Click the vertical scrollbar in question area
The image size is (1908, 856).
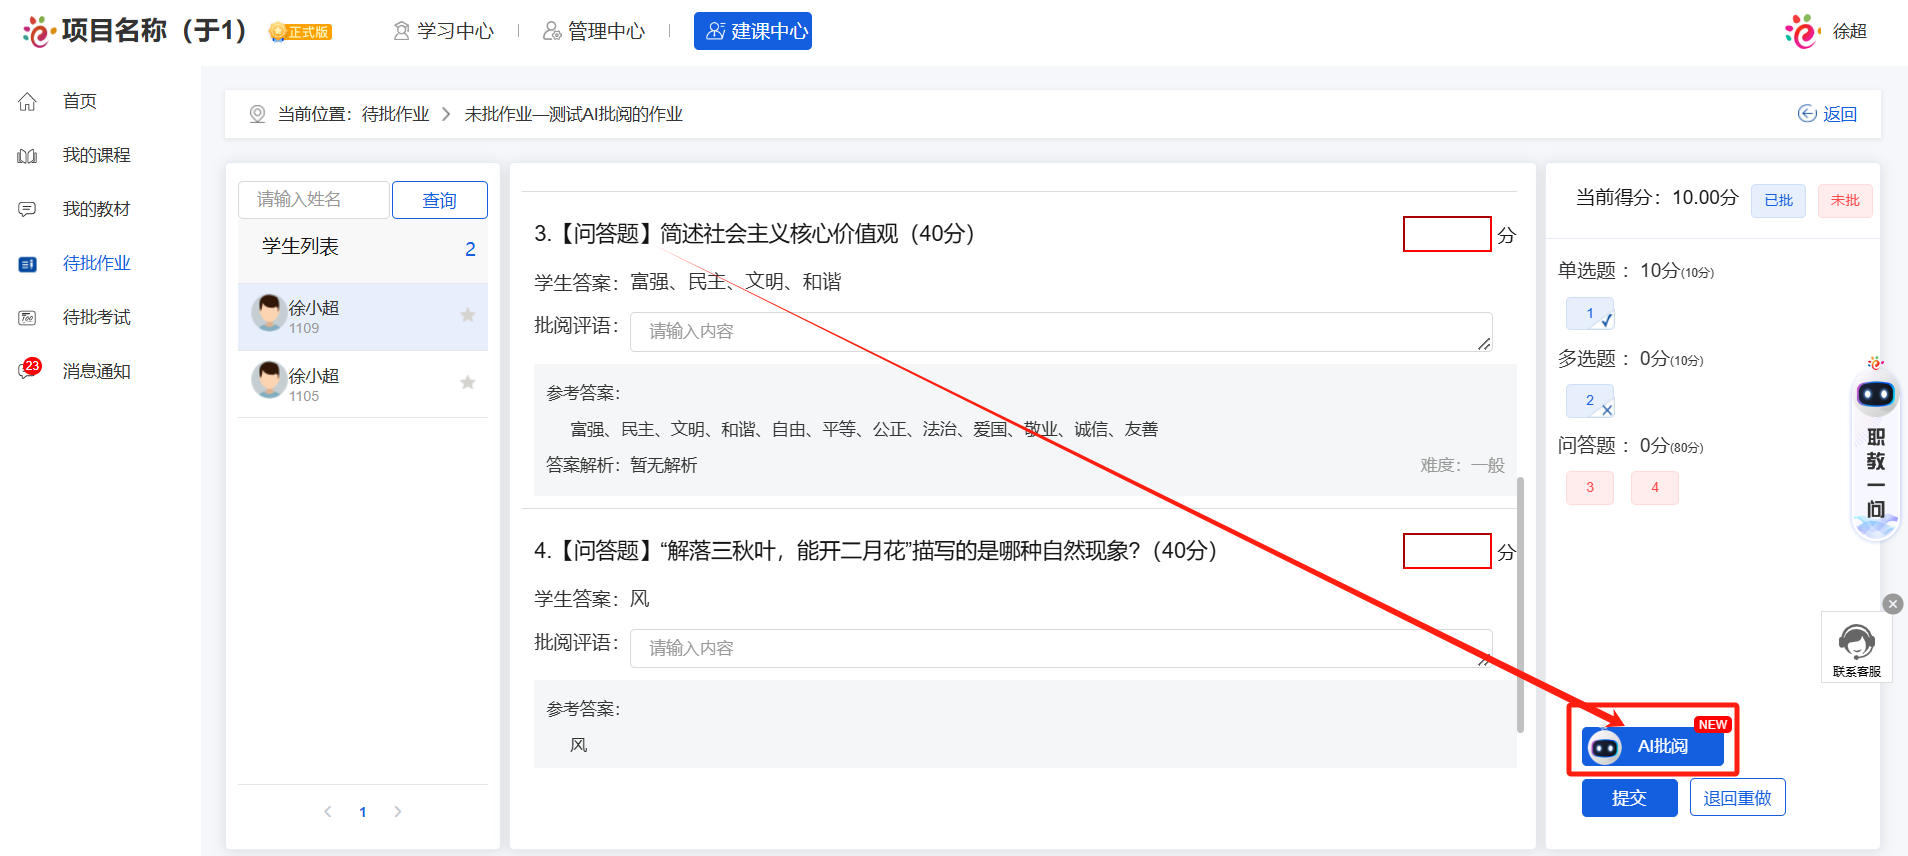tap(1520, 600)
